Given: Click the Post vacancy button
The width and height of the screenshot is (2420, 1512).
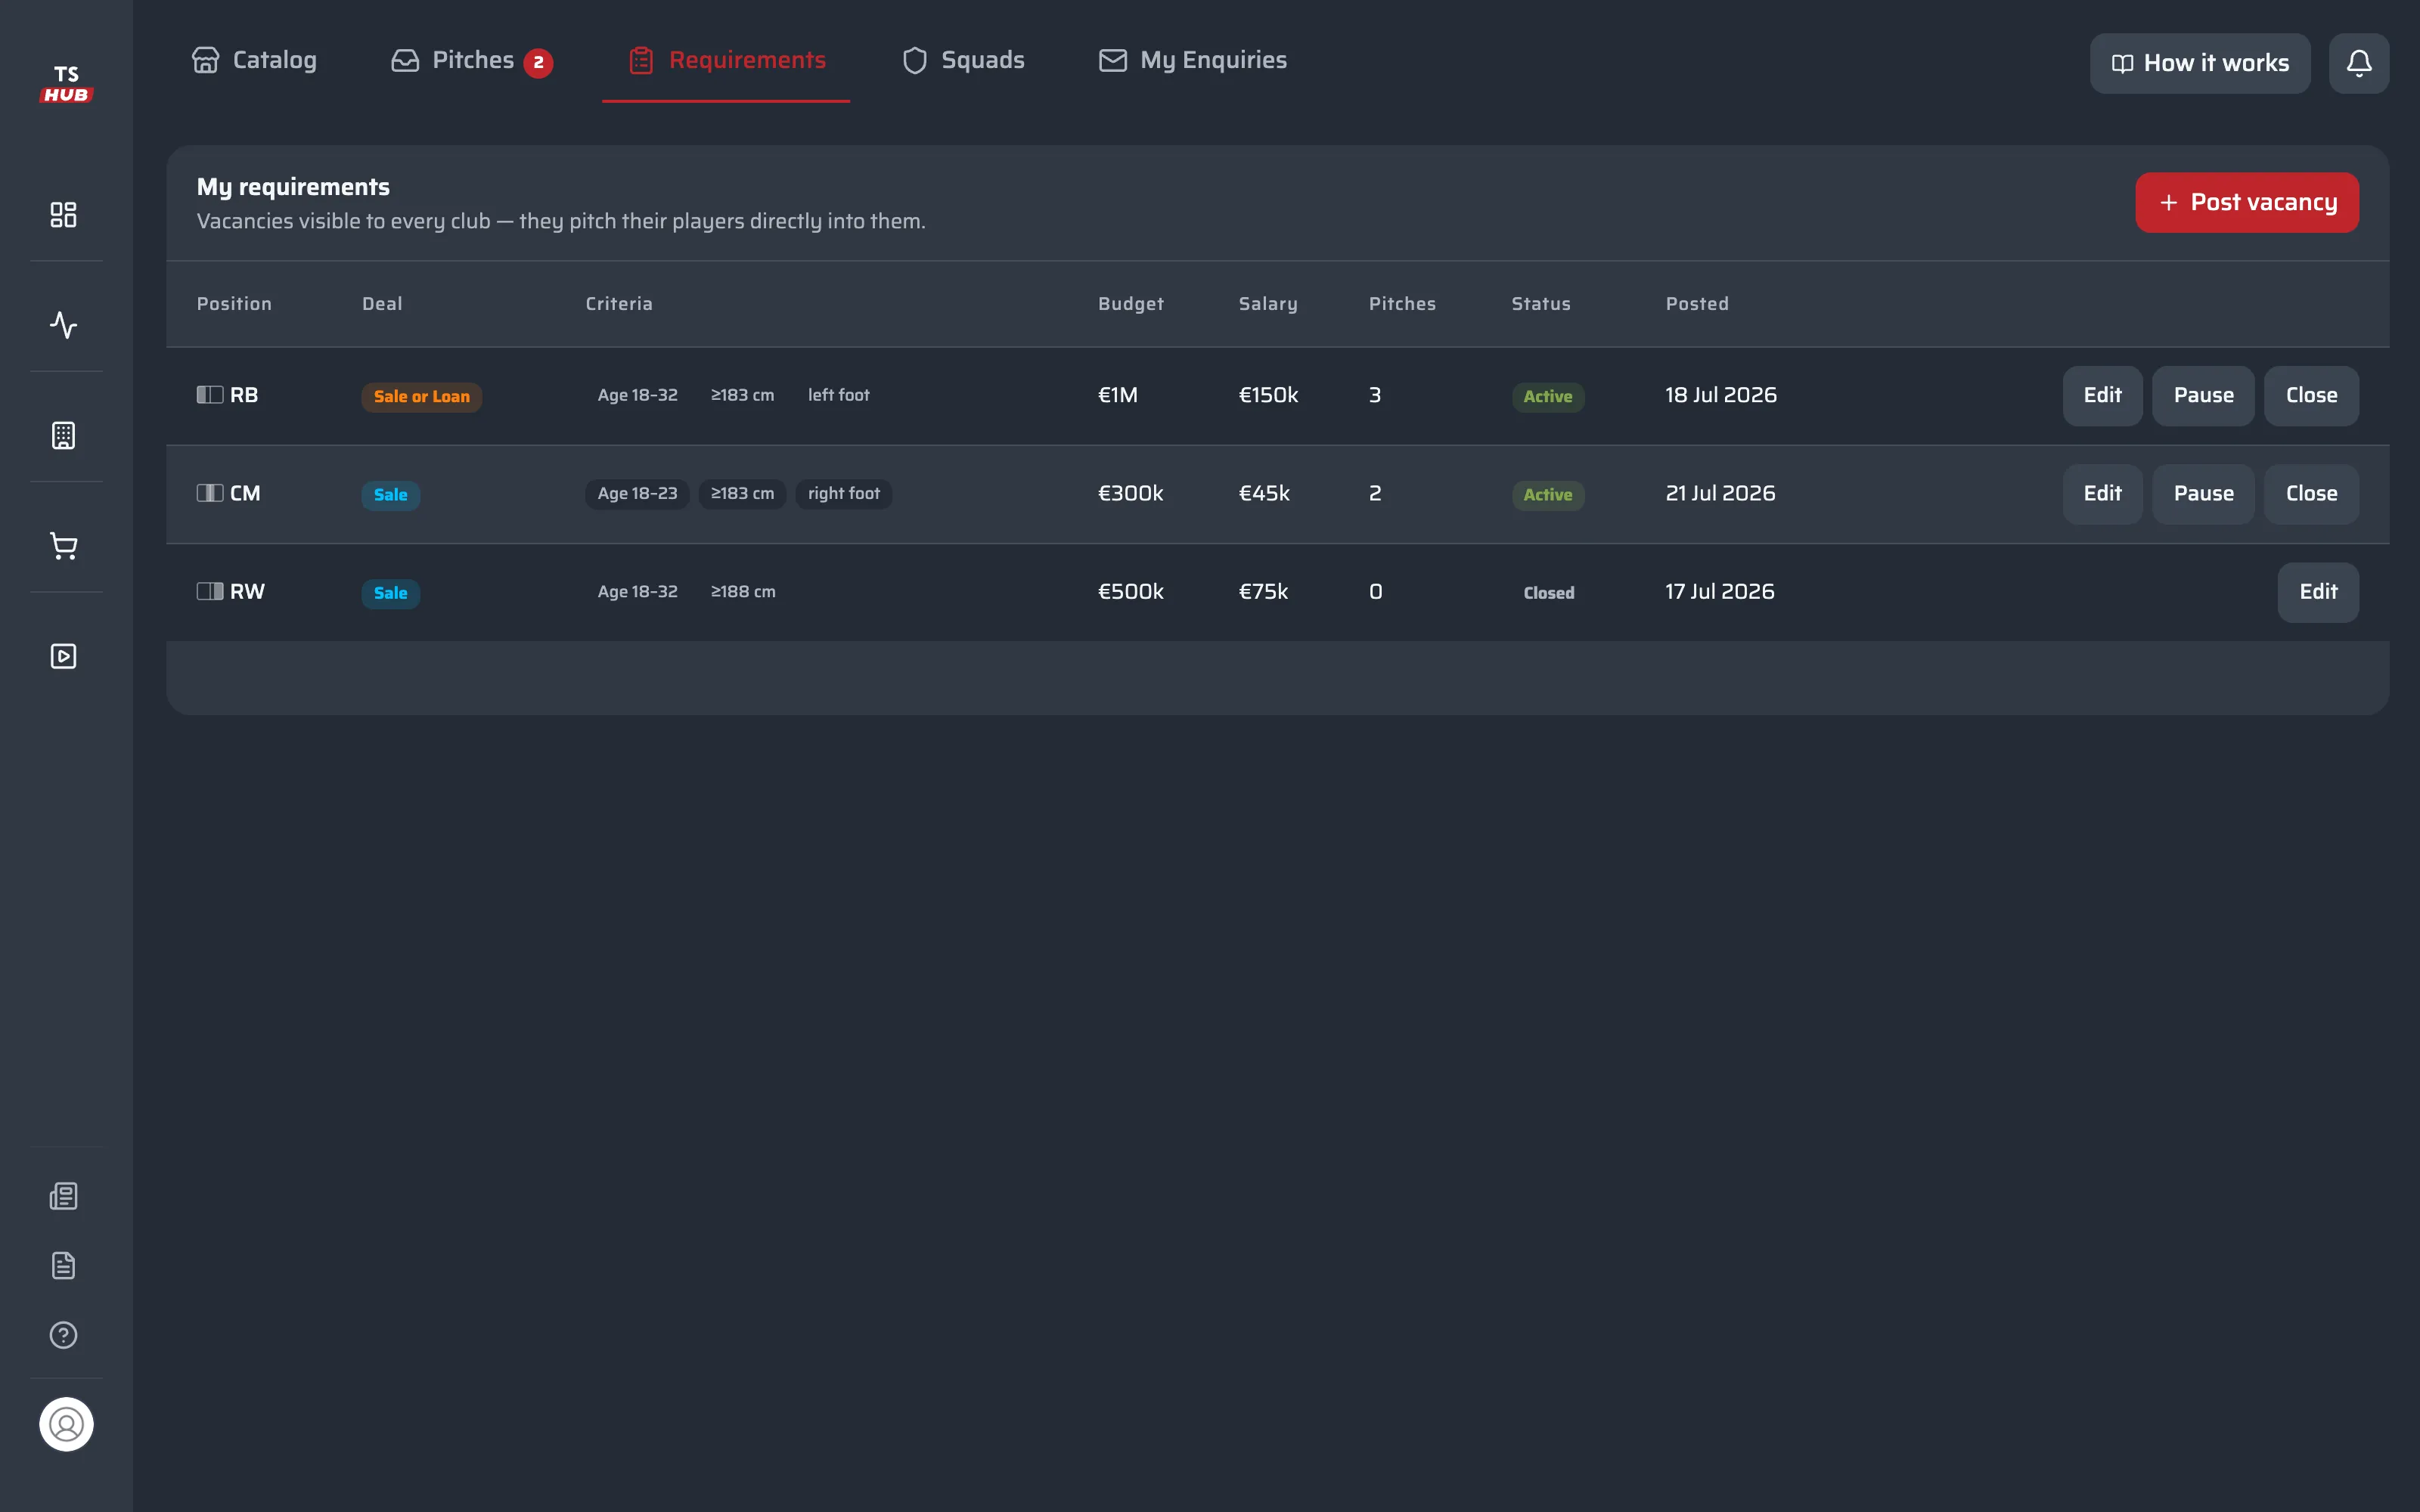Looking at the screenshot, I should tap(2247, 203).
